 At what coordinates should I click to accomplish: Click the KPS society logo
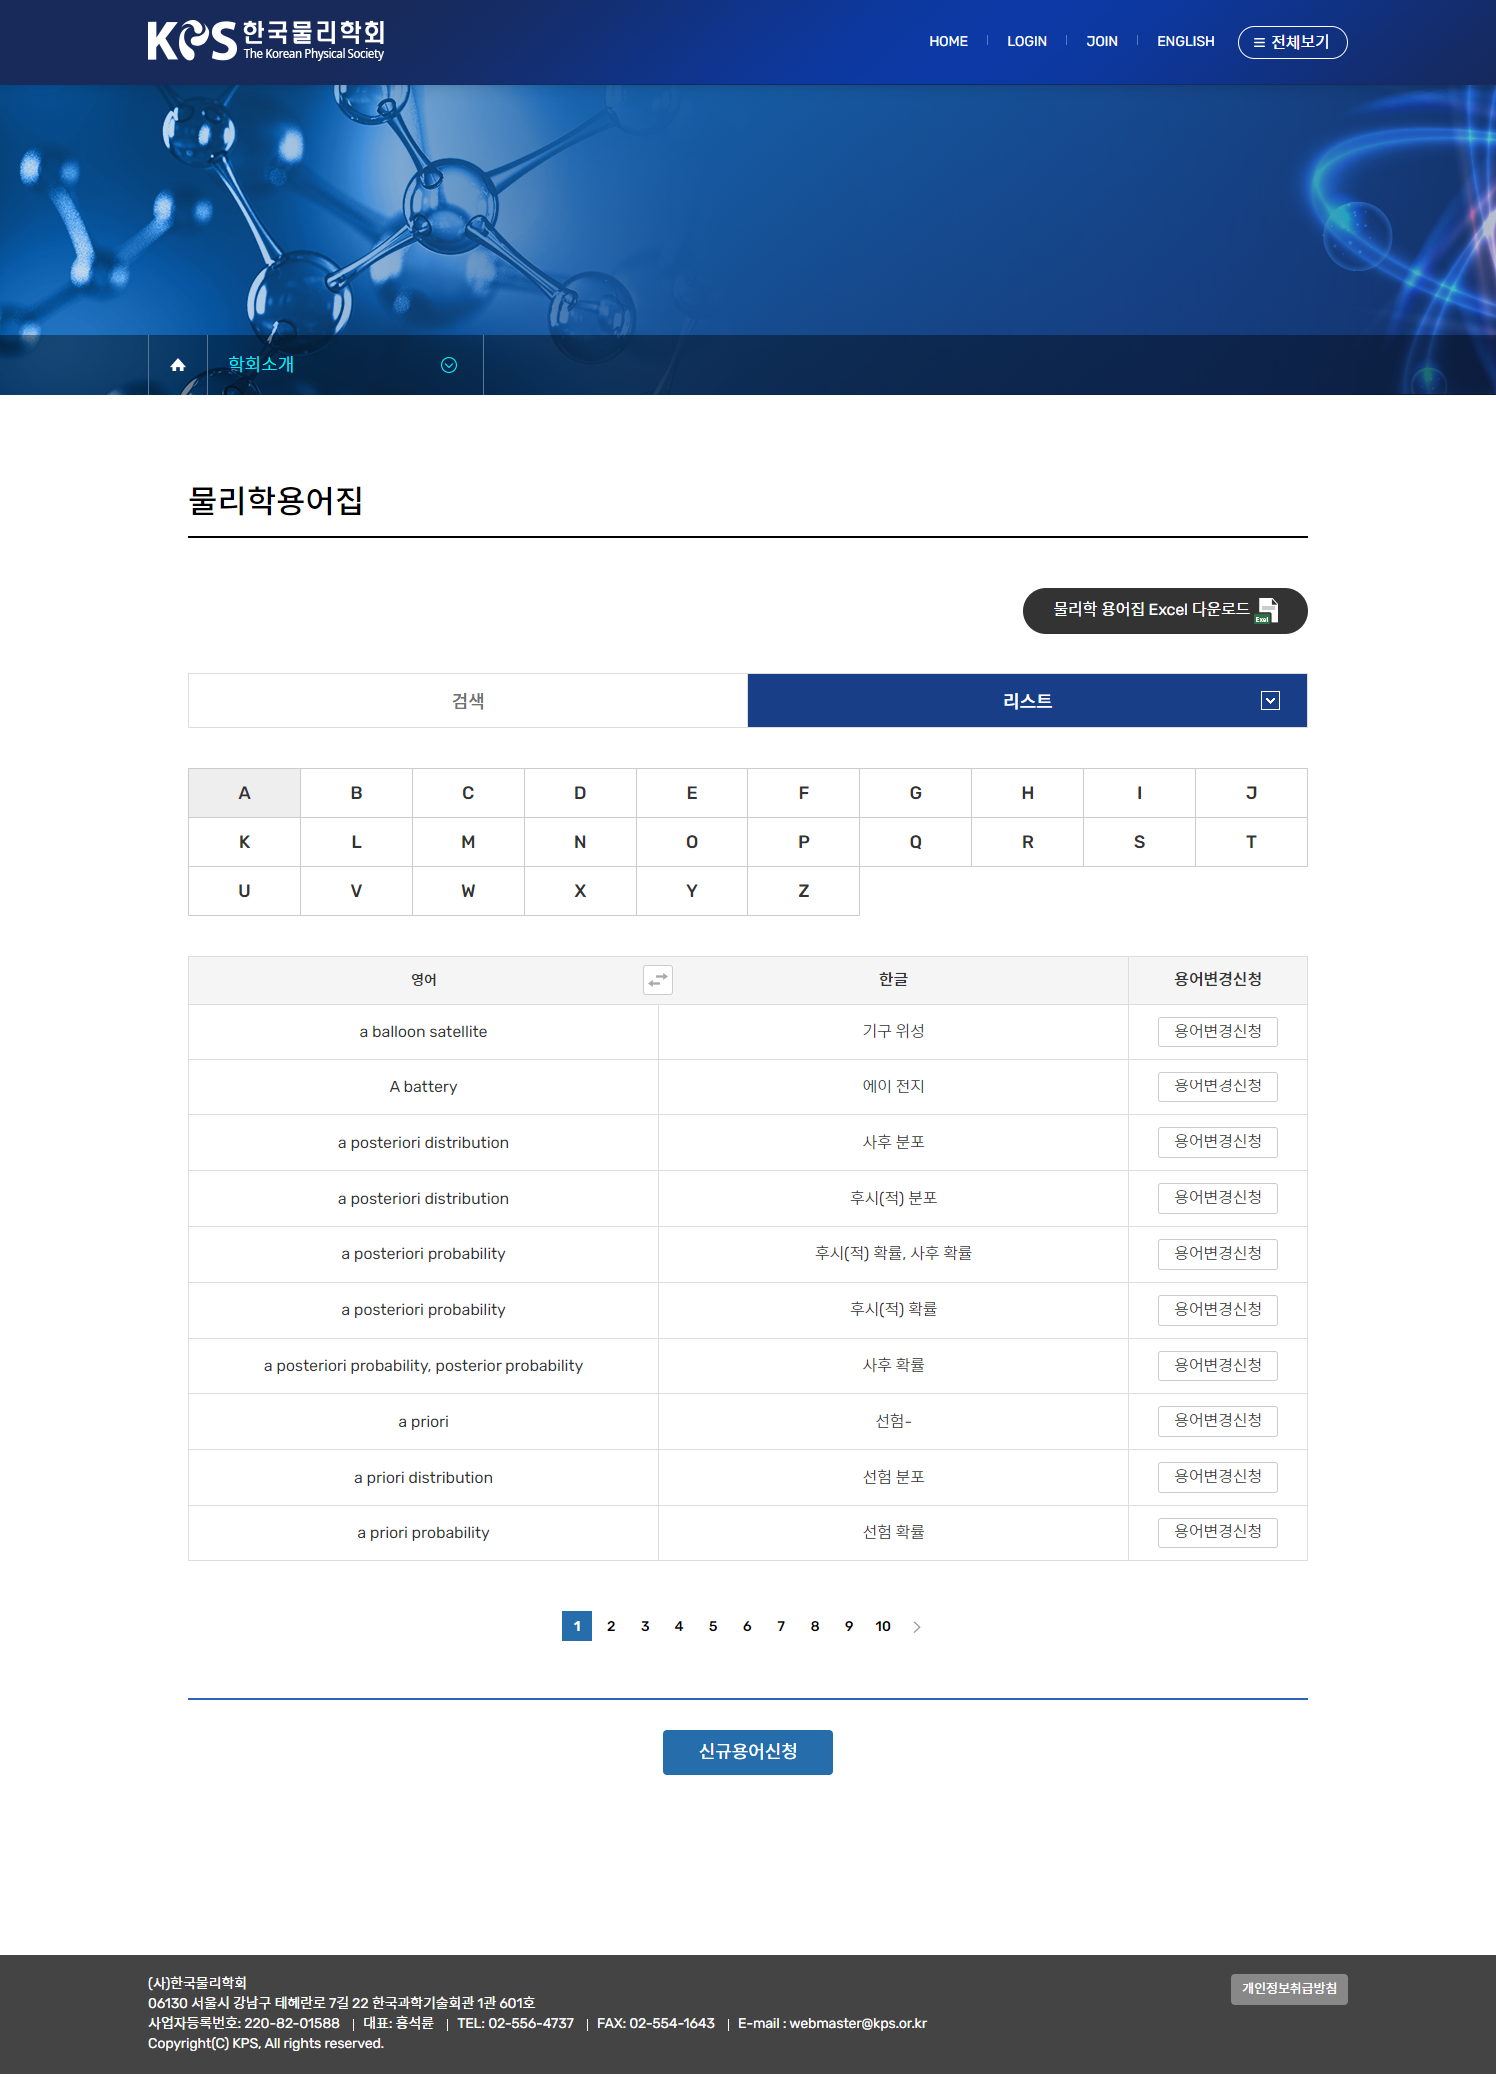266,41
